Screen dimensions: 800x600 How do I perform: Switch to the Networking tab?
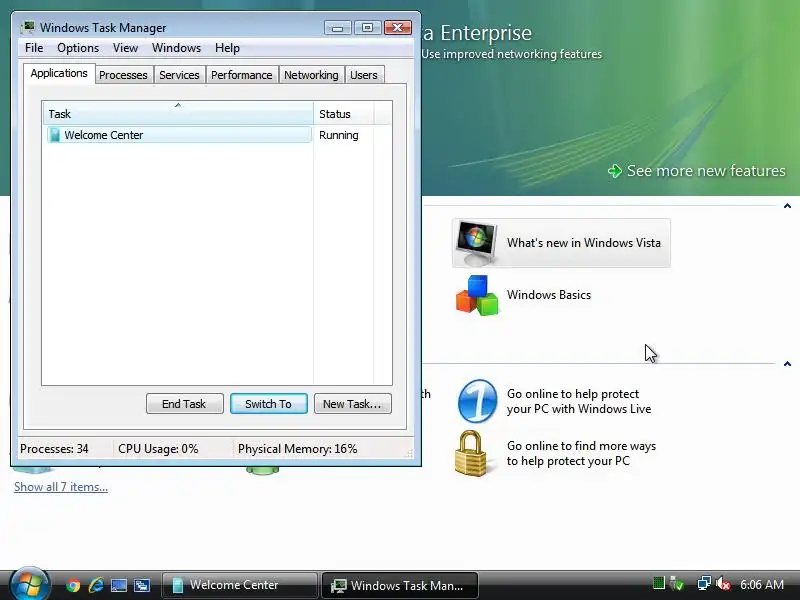[311, 75]
